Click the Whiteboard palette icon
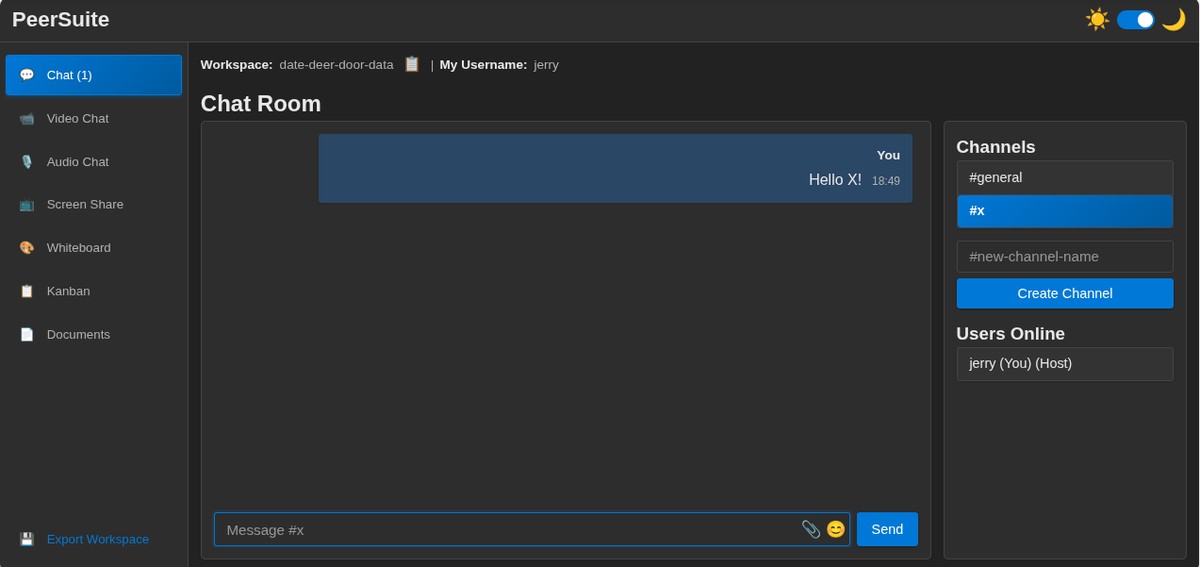 [x=27, y=248]
